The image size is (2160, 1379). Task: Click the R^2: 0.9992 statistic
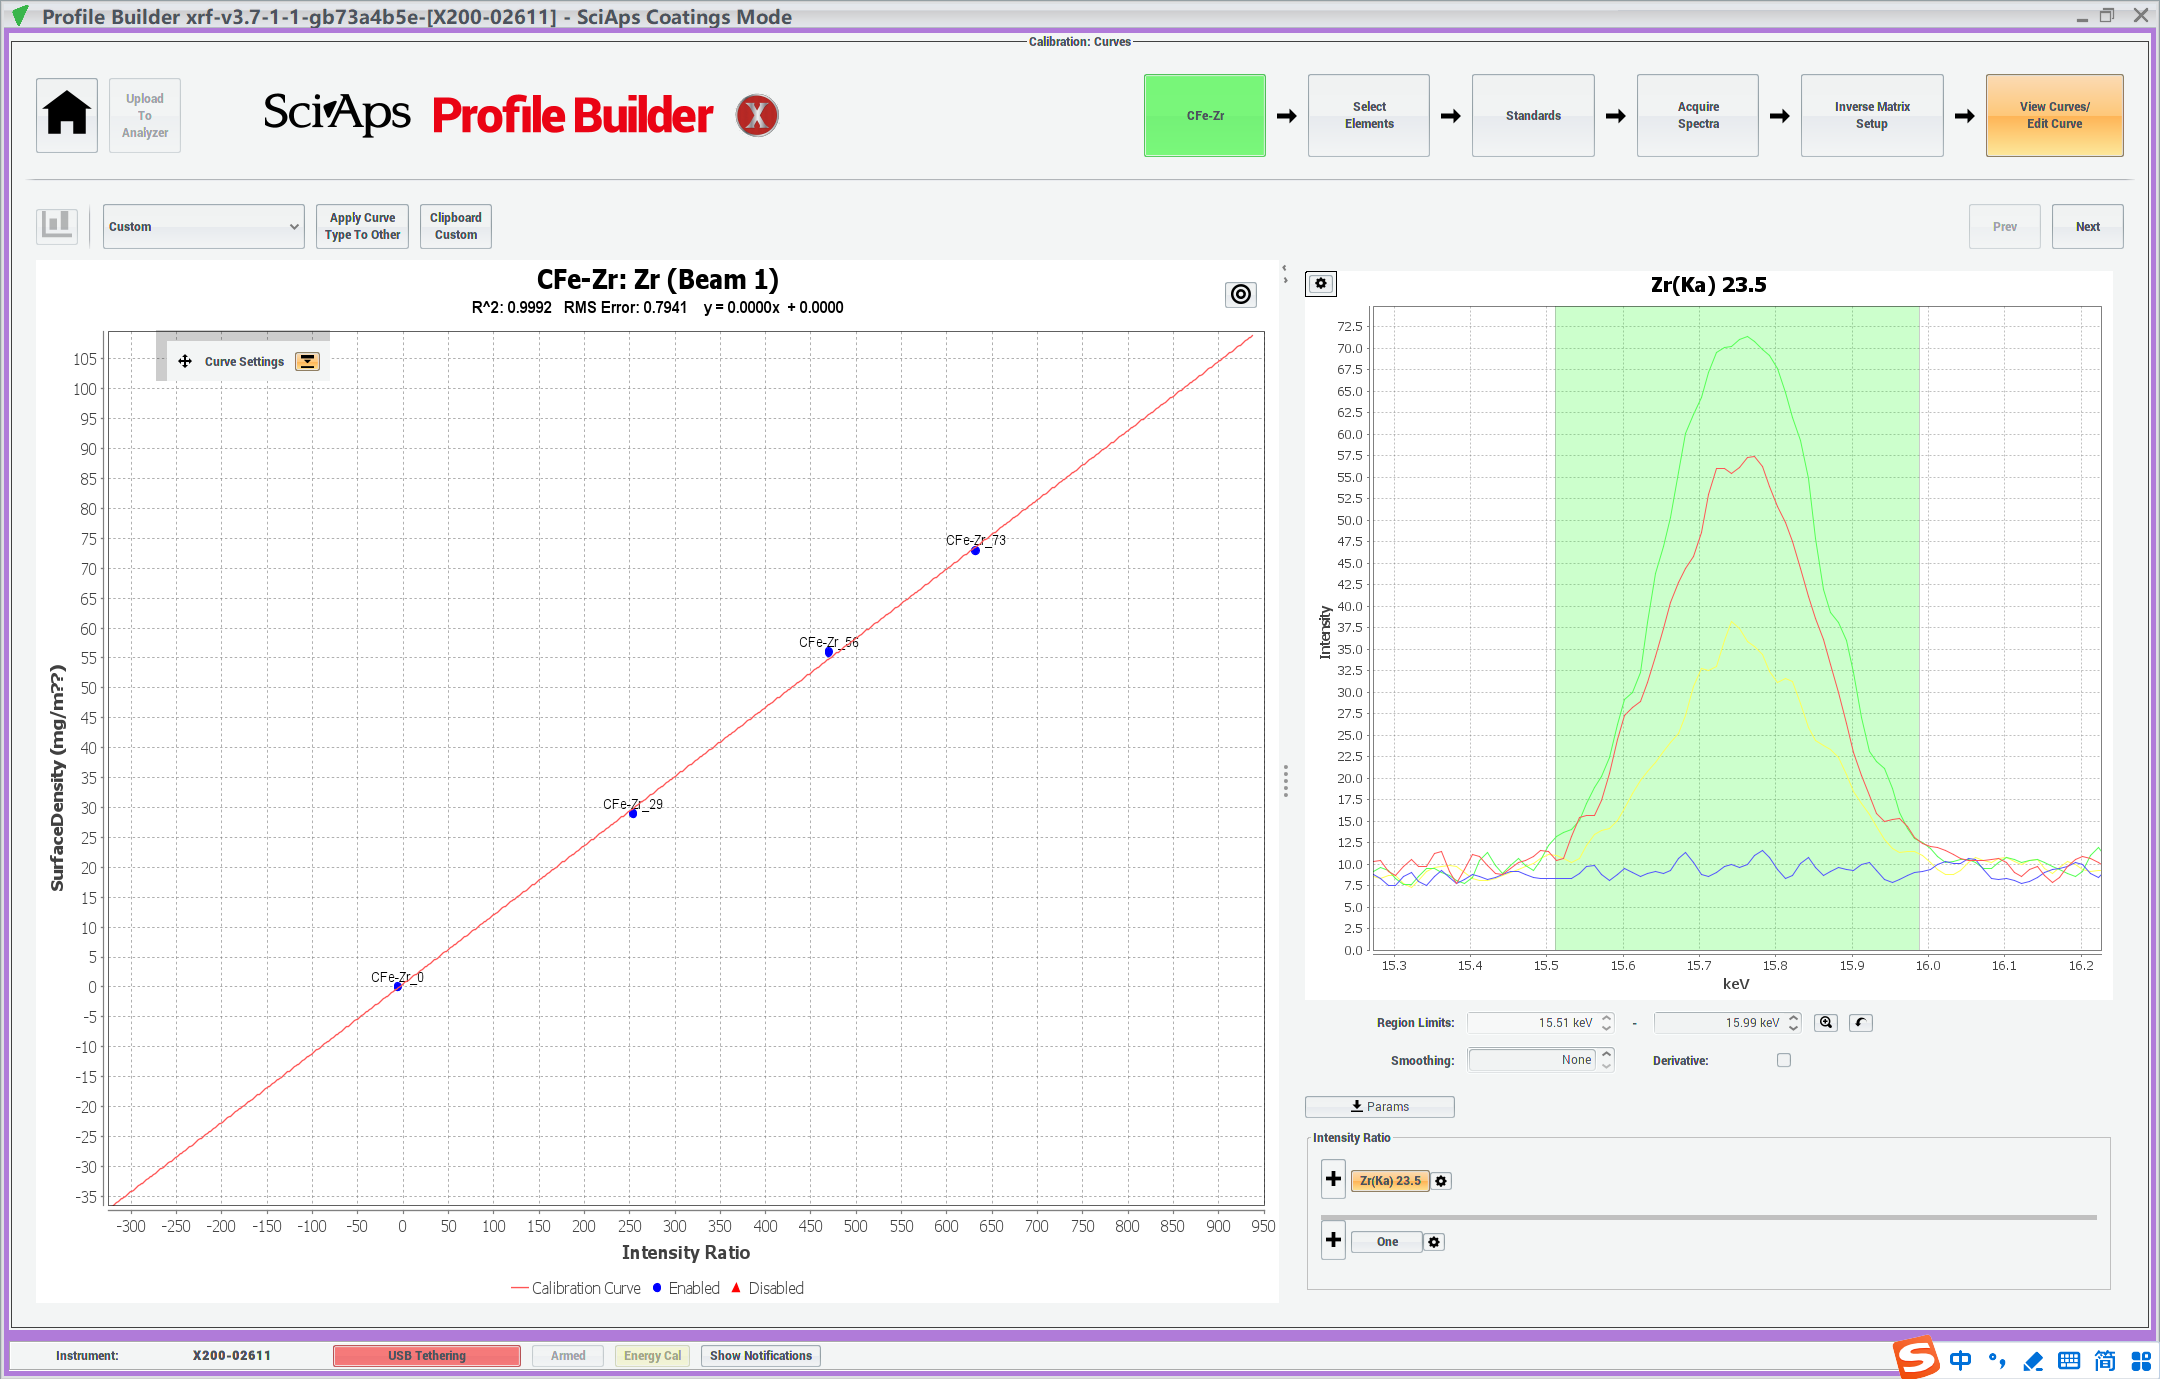(x=511, y=307)
